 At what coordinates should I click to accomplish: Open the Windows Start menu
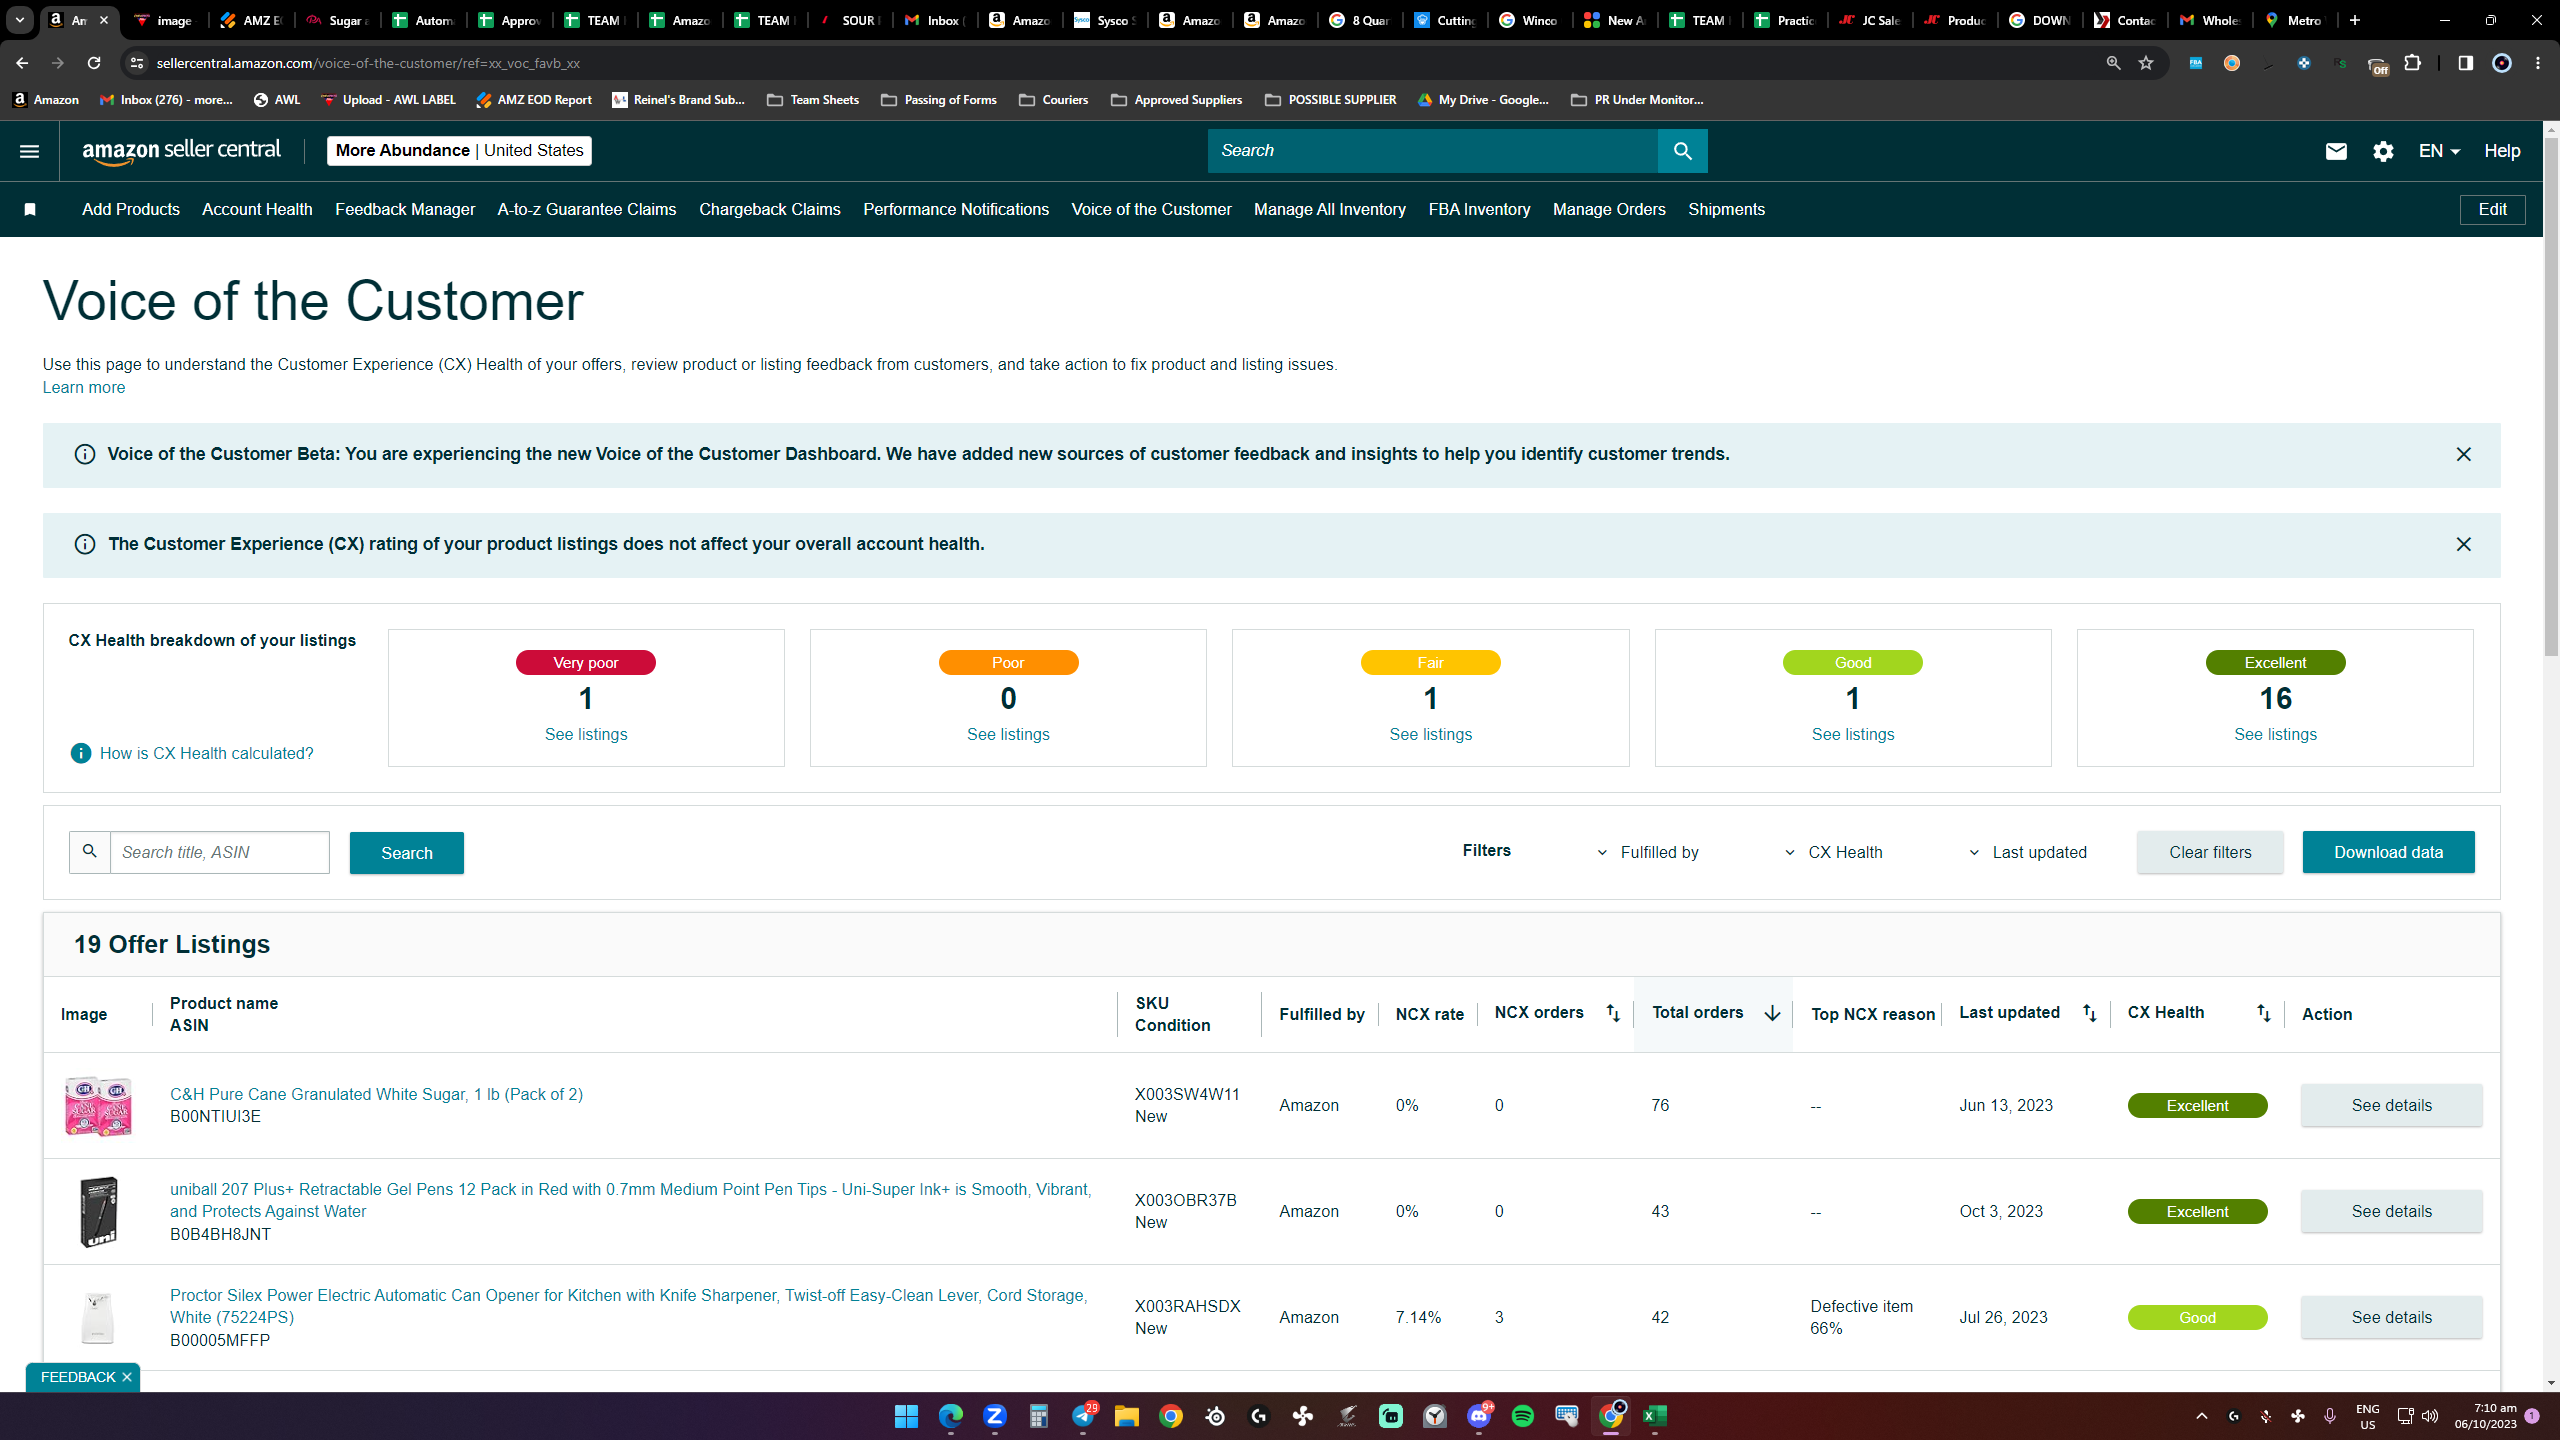click(x=906, y=1416)
